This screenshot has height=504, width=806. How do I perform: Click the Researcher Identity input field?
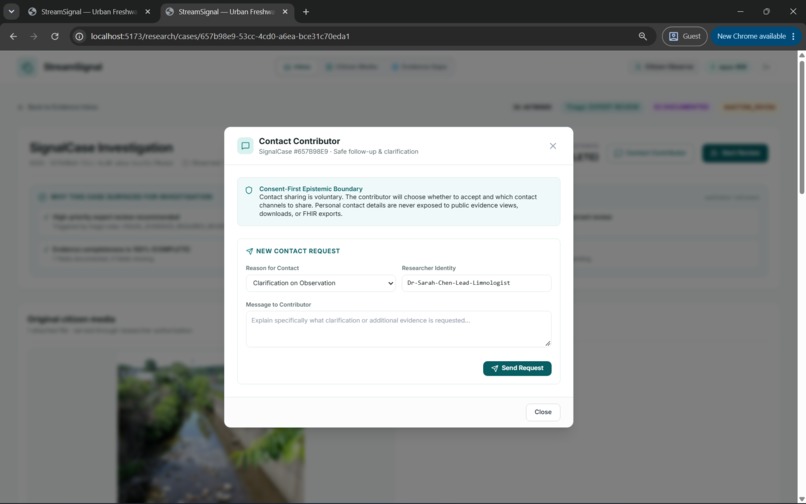477,283
